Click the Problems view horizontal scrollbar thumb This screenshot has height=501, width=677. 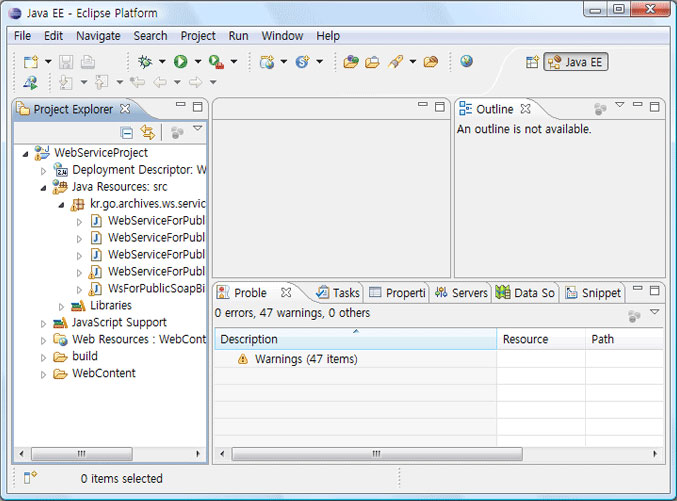click(x=377, y=454)
